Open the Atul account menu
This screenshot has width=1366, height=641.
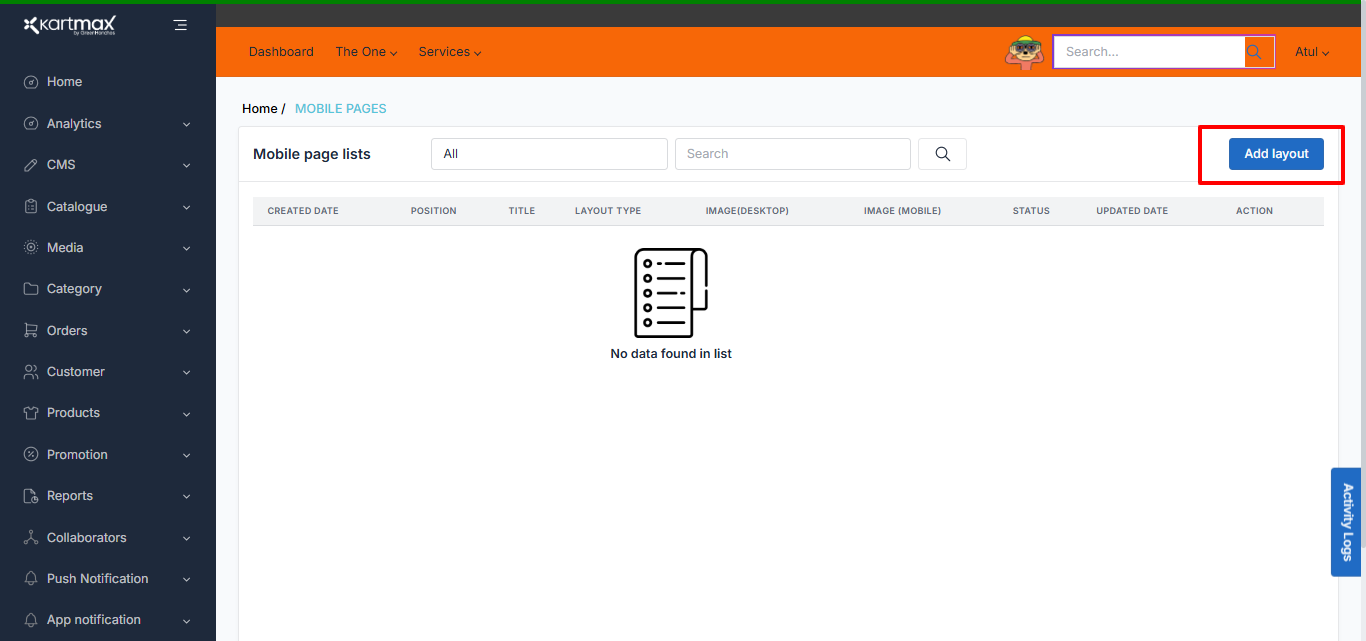click(1311, 51)
